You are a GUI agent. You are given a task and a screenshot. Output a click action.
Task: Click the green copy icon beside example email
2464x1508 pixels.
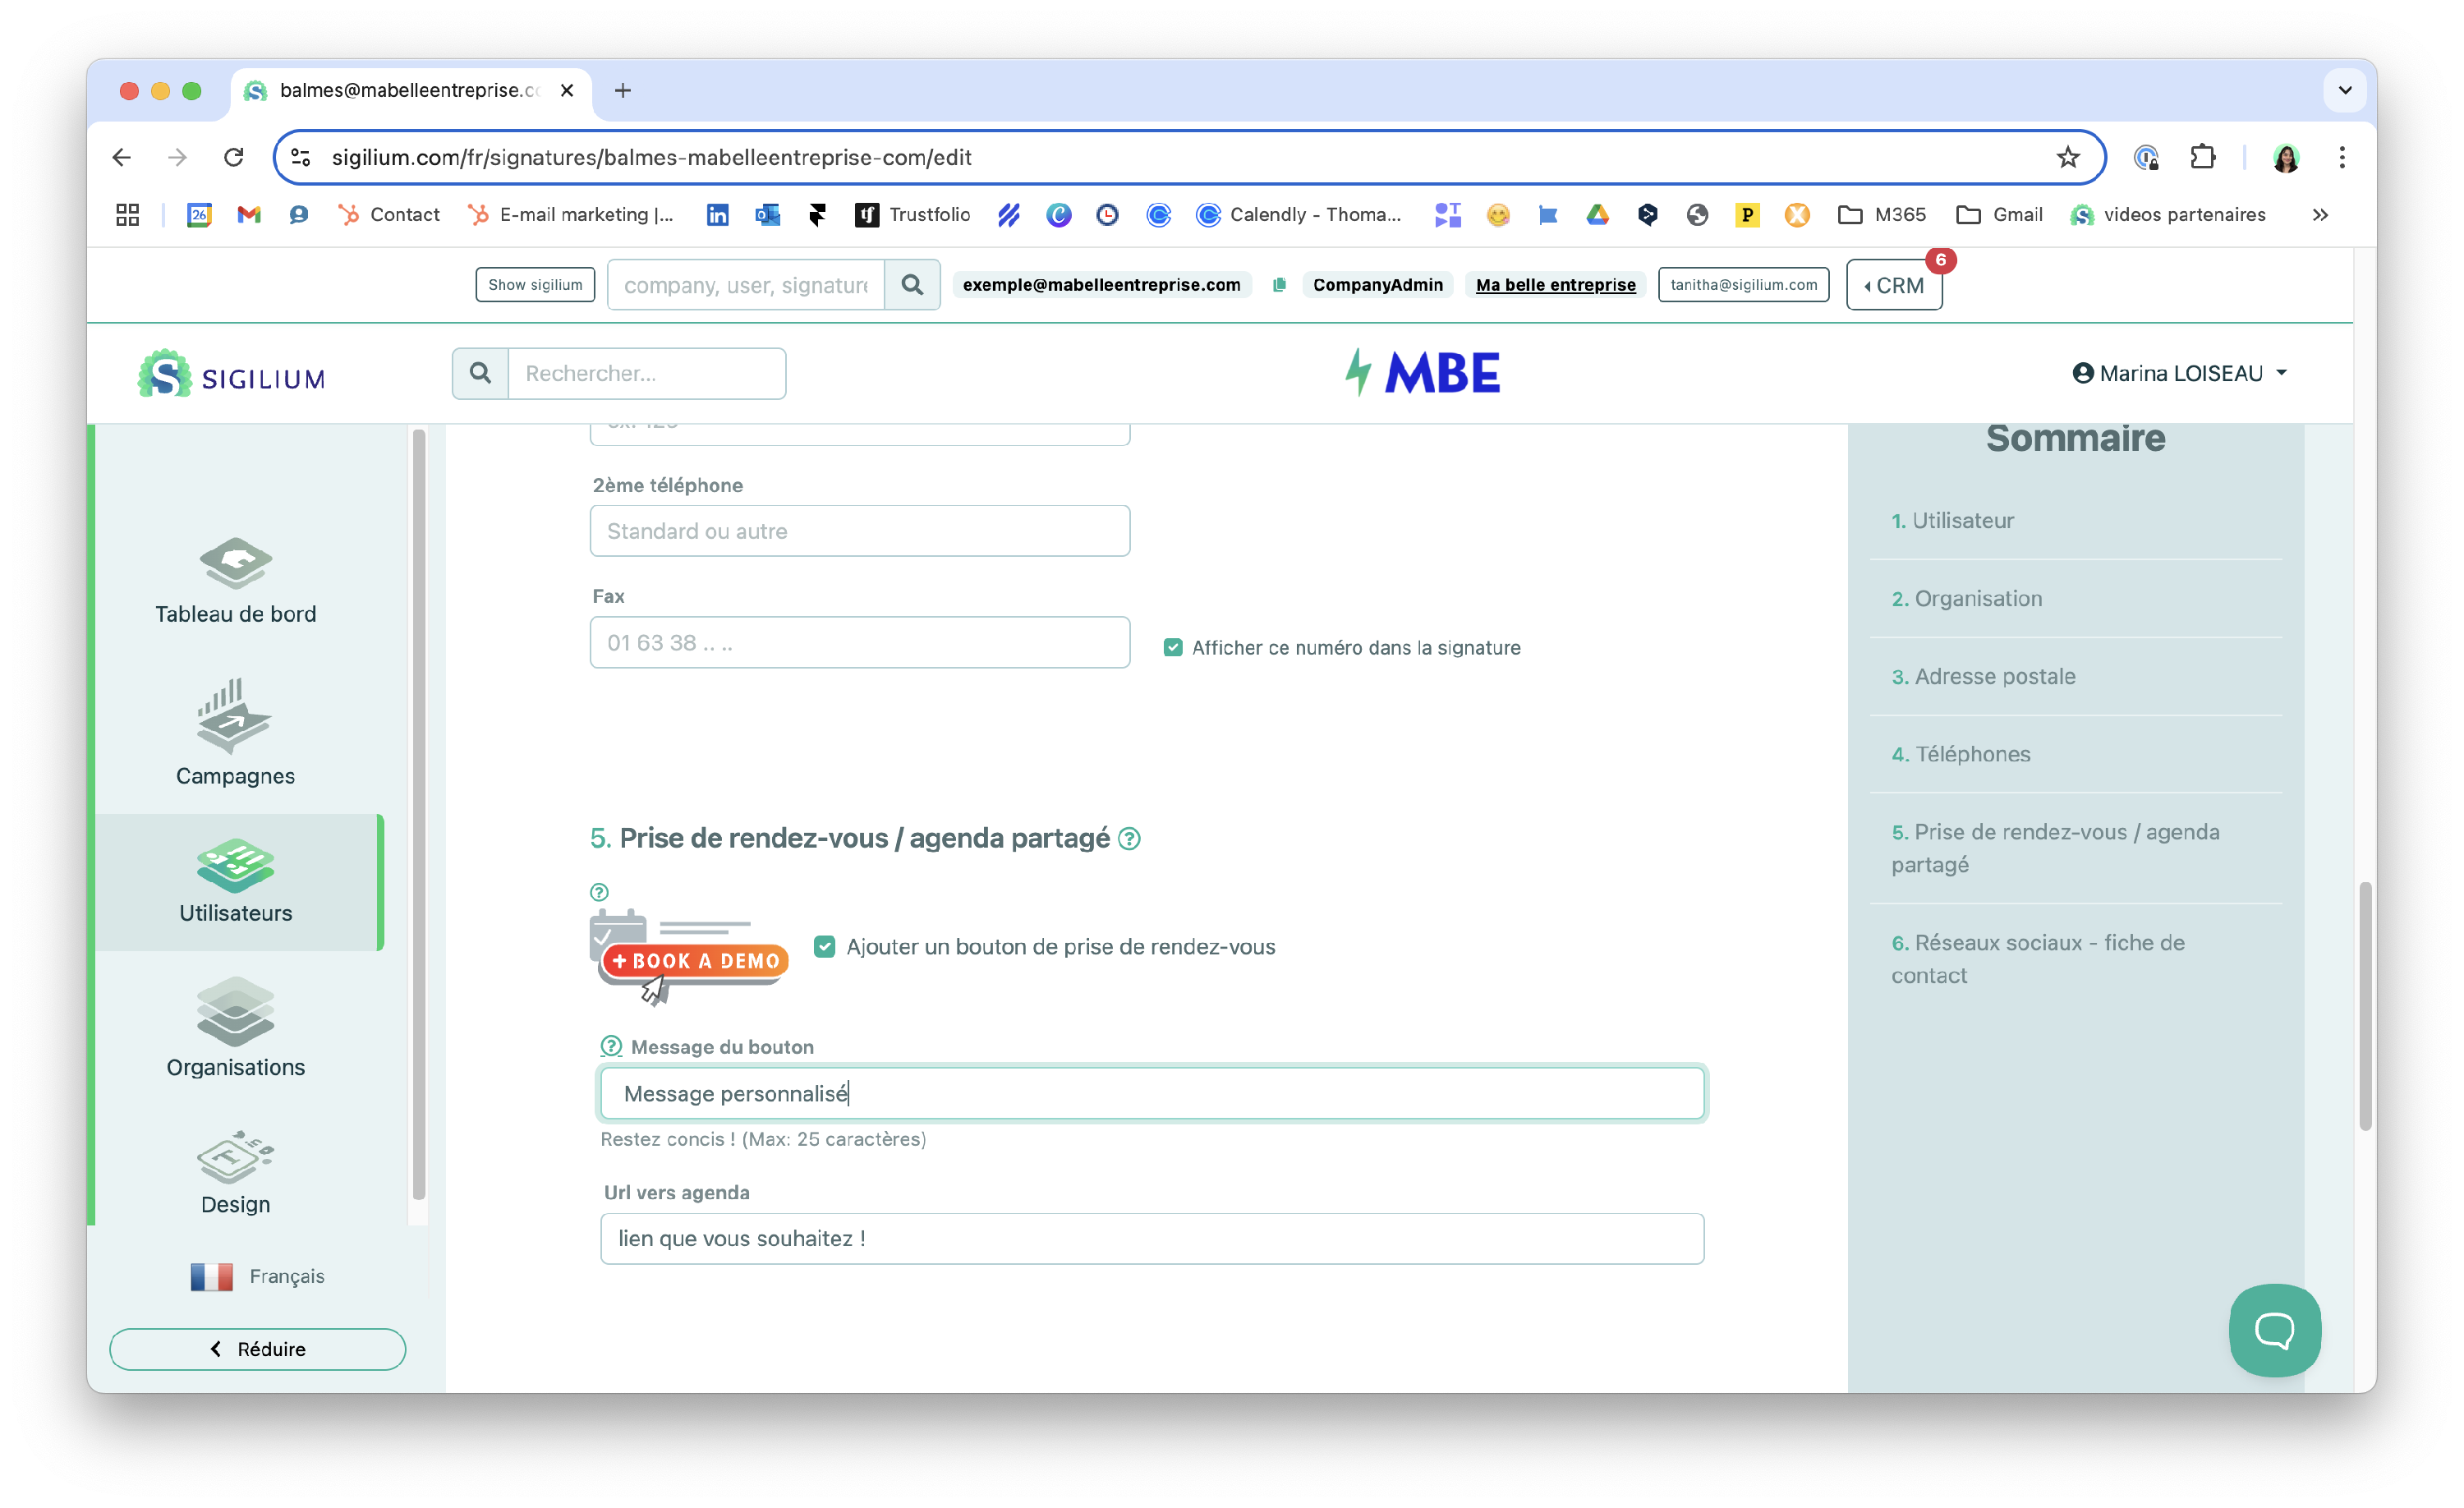point(1279,285)
